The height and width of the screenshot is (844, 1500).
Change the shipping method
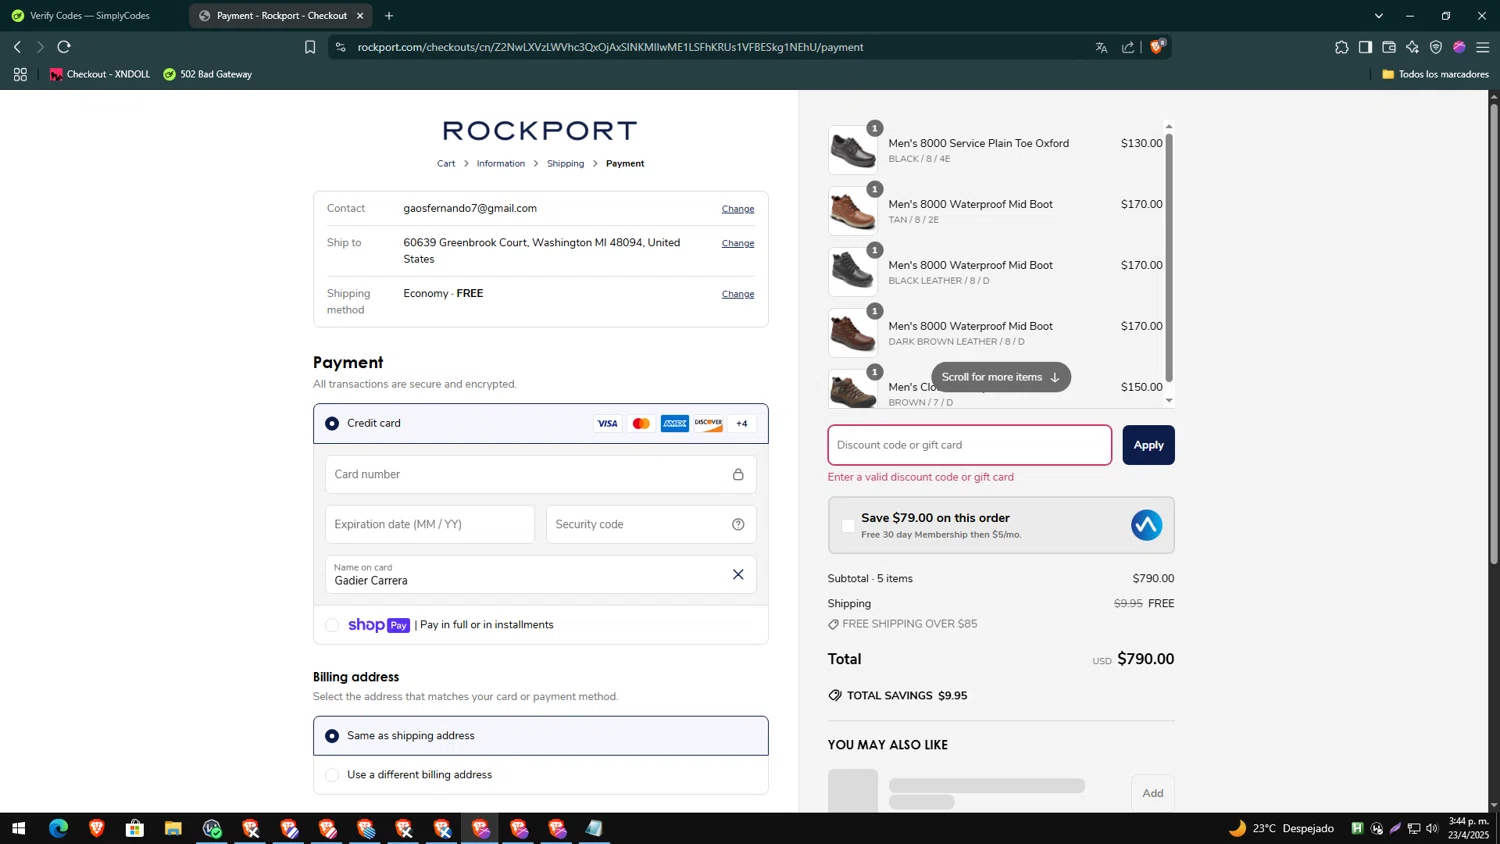(738, 294)
